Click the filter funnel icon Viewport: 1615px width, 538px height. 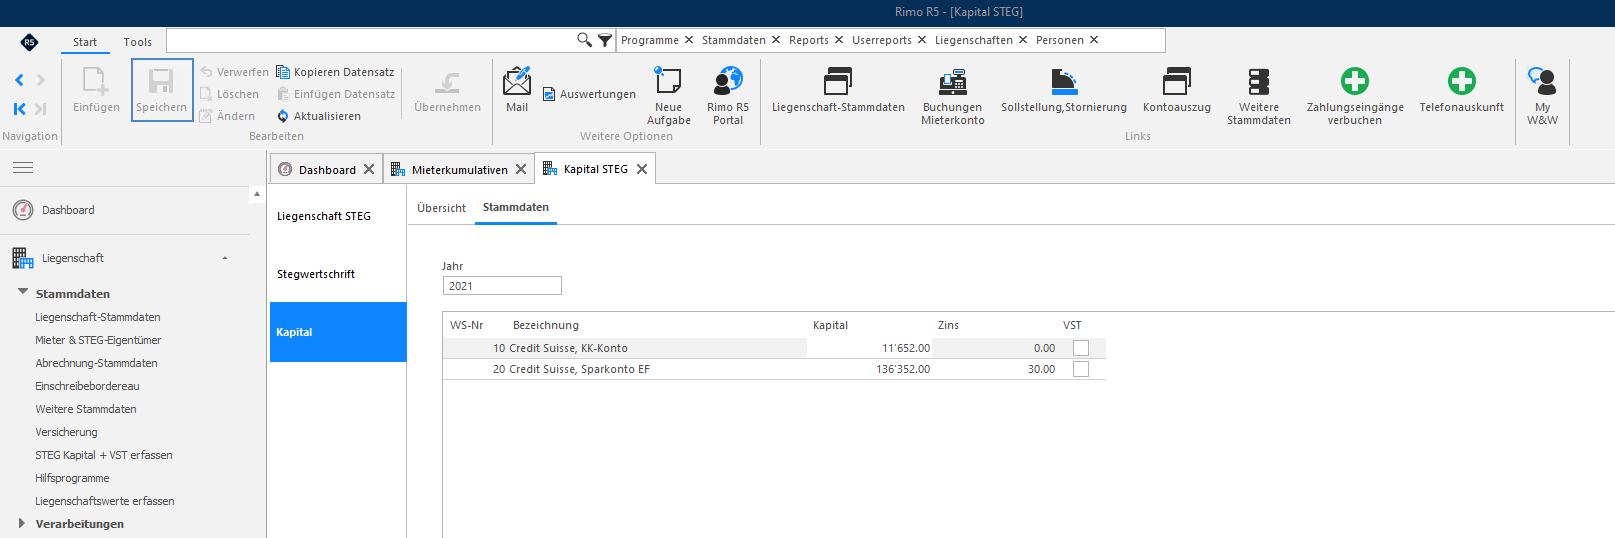[605, 40]
